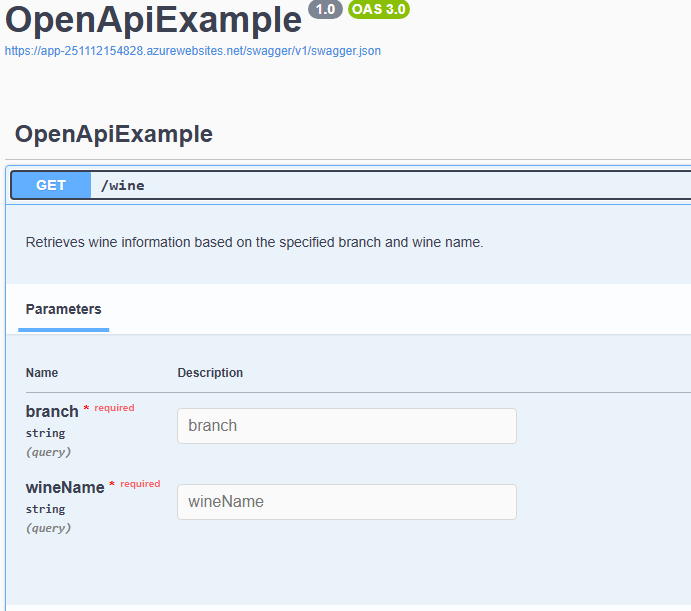Switch to the Parameters tab
The height and width of the screenshot is (611, 691).
pyautogui.click(x=63, y=309)
